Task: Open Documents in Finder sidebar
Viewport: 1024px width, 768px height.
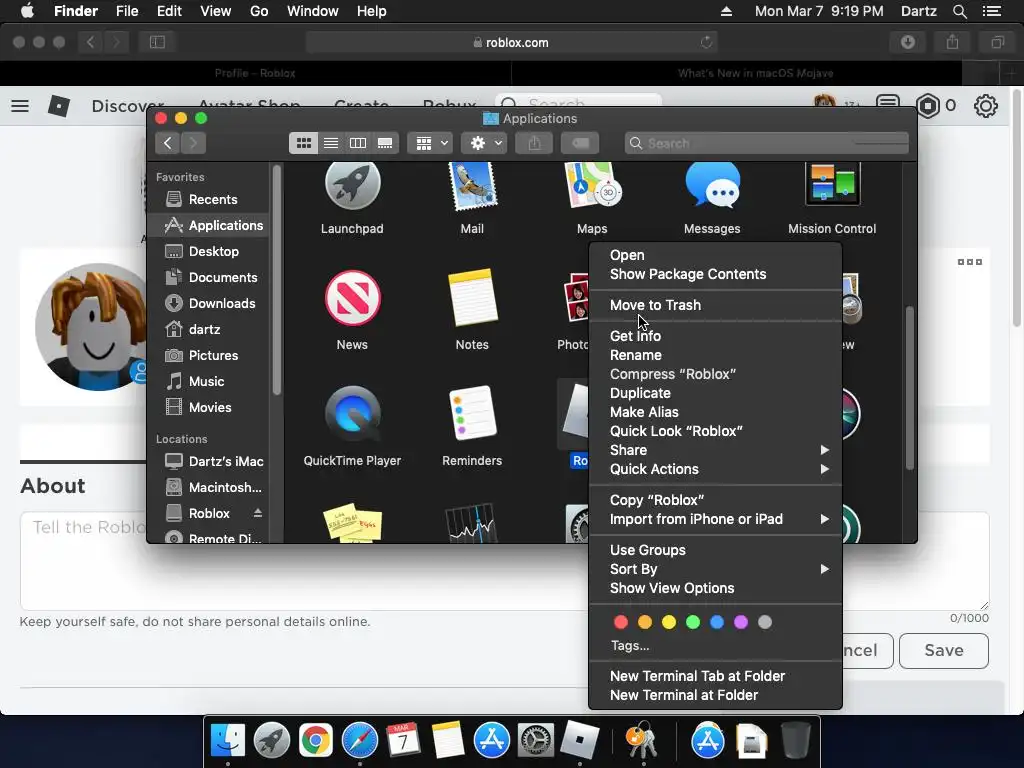Action: (x=208, y=278)
